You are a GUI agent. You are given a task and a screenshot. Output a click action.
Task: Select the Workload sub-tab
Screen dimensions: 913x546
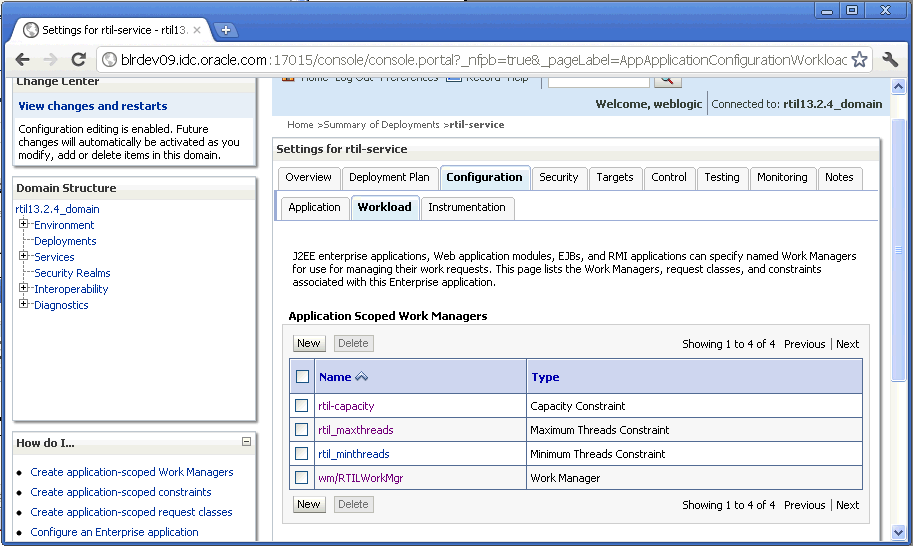coord(384,208)
